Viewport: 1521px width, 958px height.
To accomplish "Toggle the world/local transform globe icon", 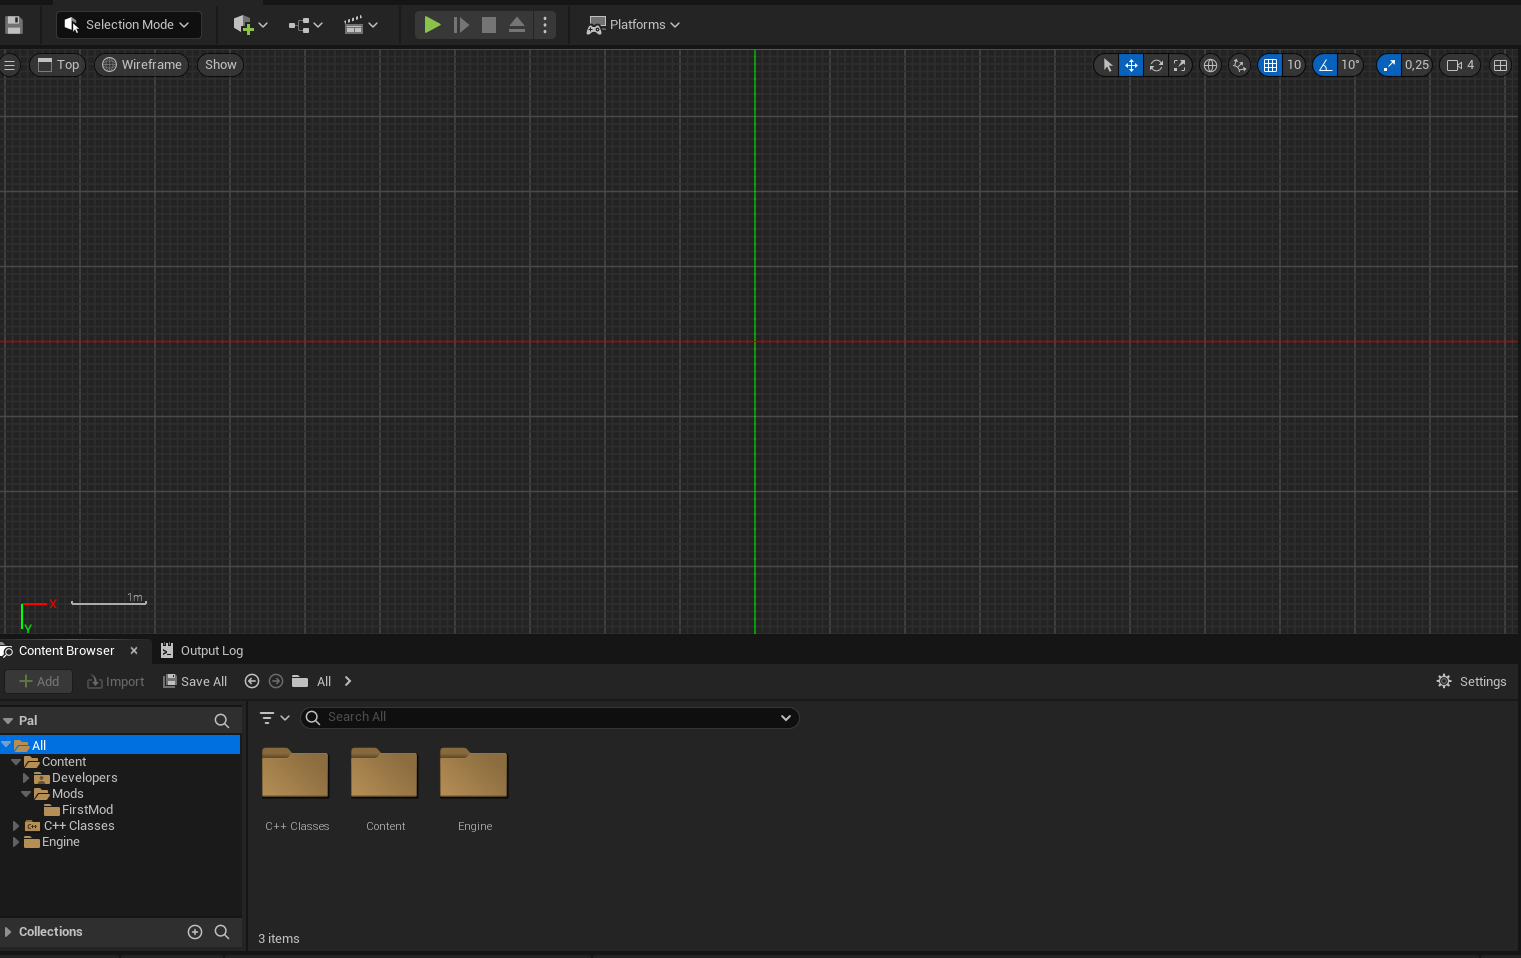I will [x=1210, y=64].
